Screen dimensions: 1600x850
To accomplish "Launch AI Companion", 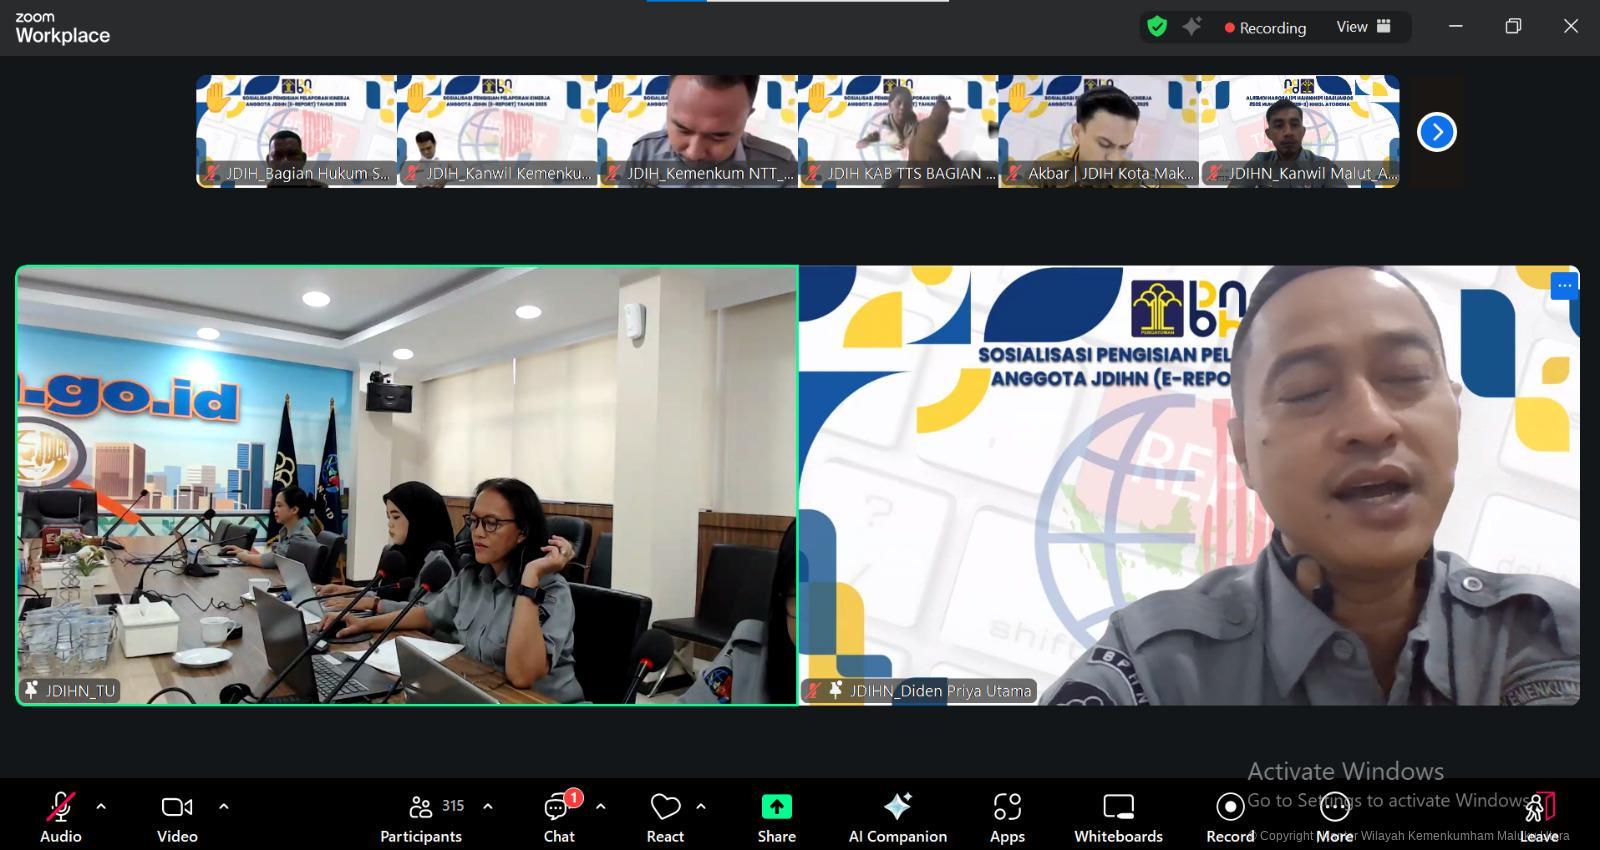I will tap(897, 816).
